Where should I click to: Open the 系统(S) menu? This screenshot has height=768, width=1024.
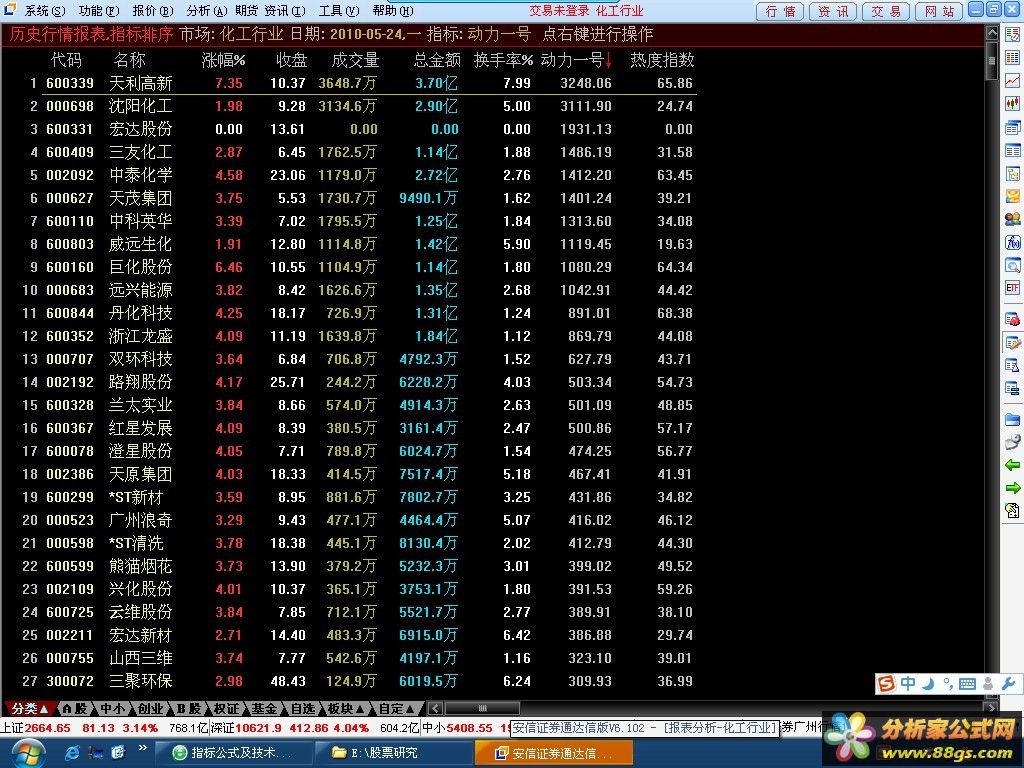pos(45,10)
